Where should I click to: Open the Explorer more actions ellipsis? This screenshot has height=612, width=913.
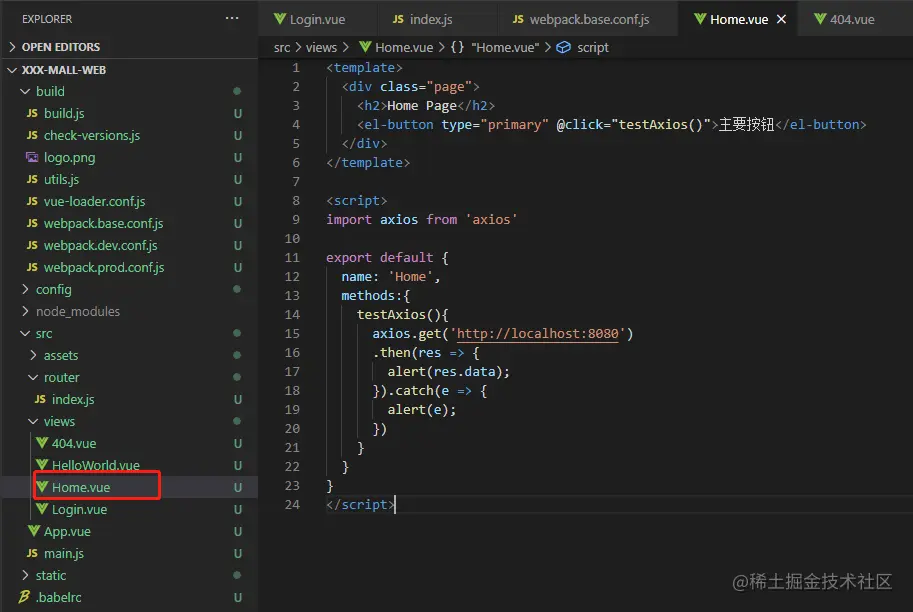[x=232, y=18]
